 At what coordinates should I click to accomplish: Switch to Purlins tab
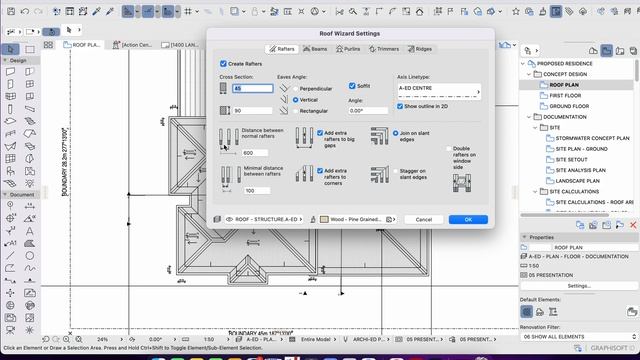348,49
